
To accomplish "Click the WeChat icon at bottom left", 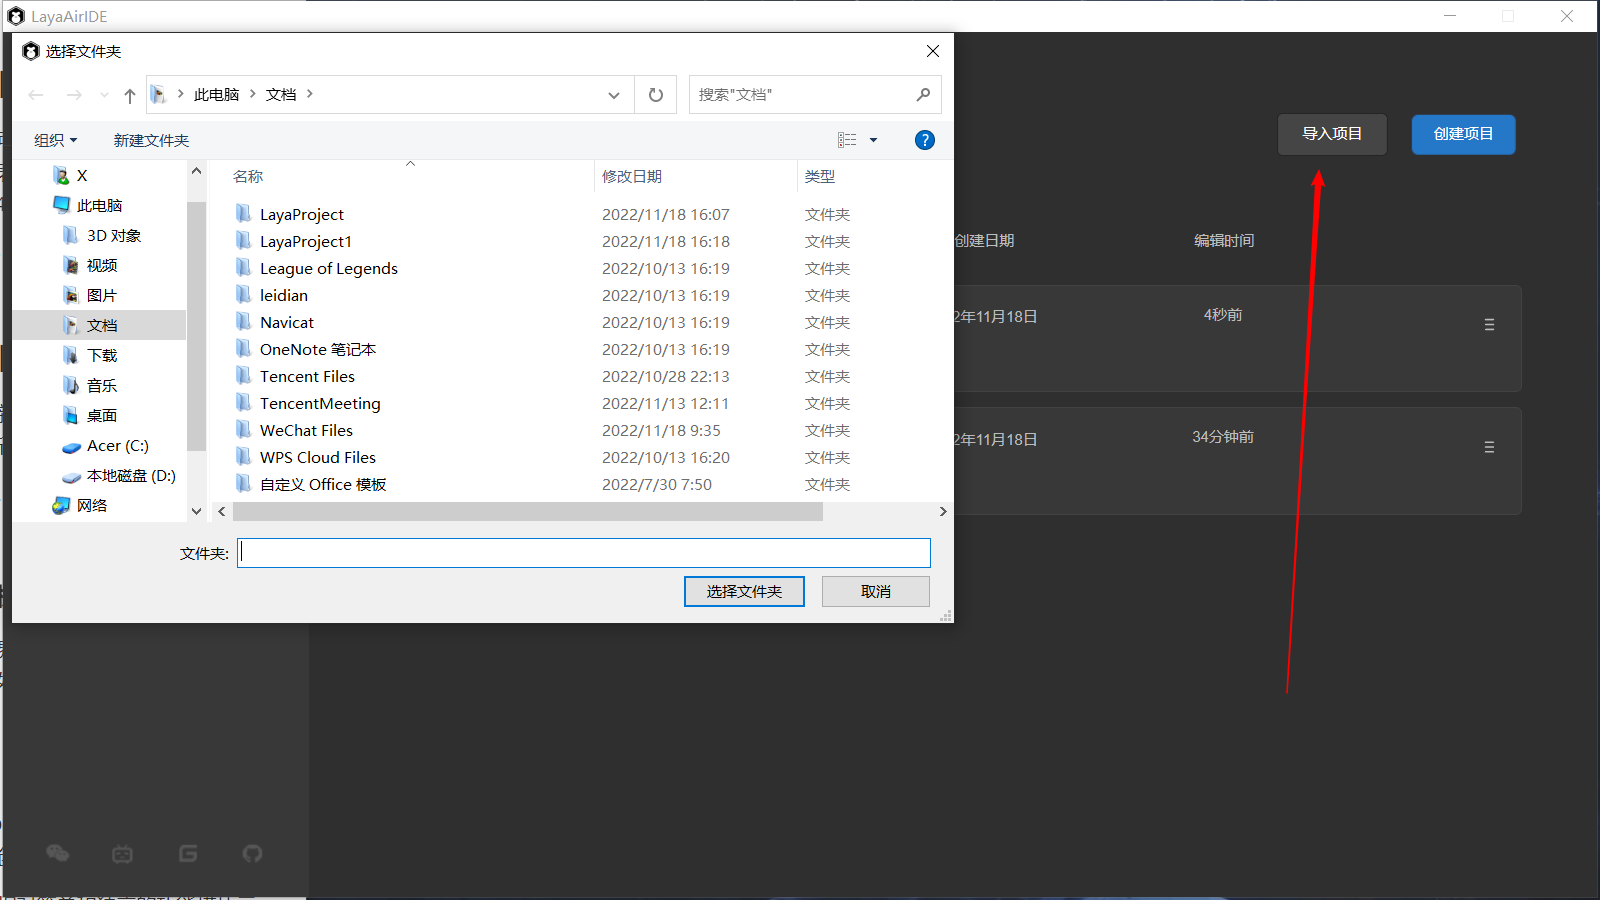I will pos(58,853).
